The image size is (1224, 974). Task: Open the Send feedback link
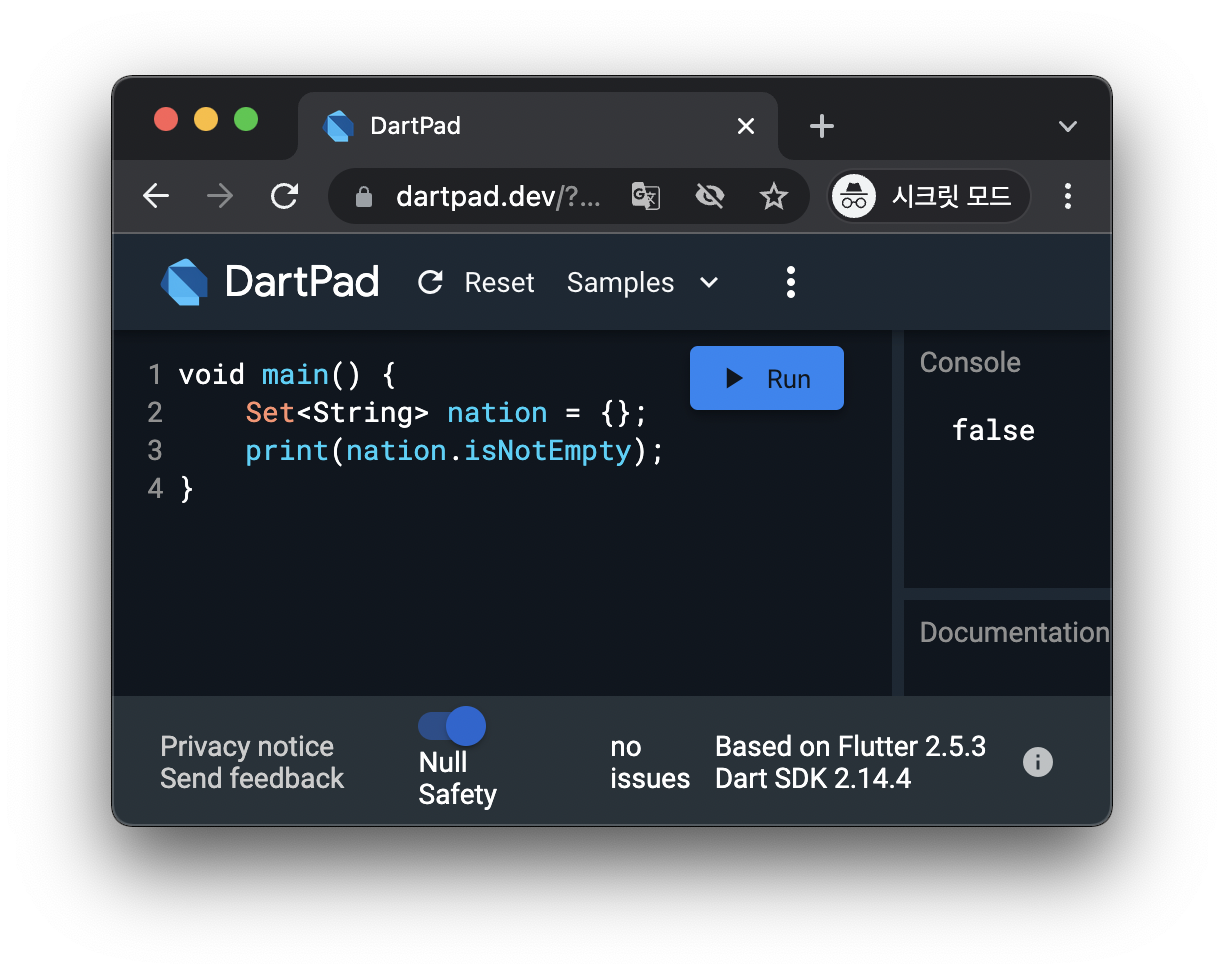[x=252, y=778]
